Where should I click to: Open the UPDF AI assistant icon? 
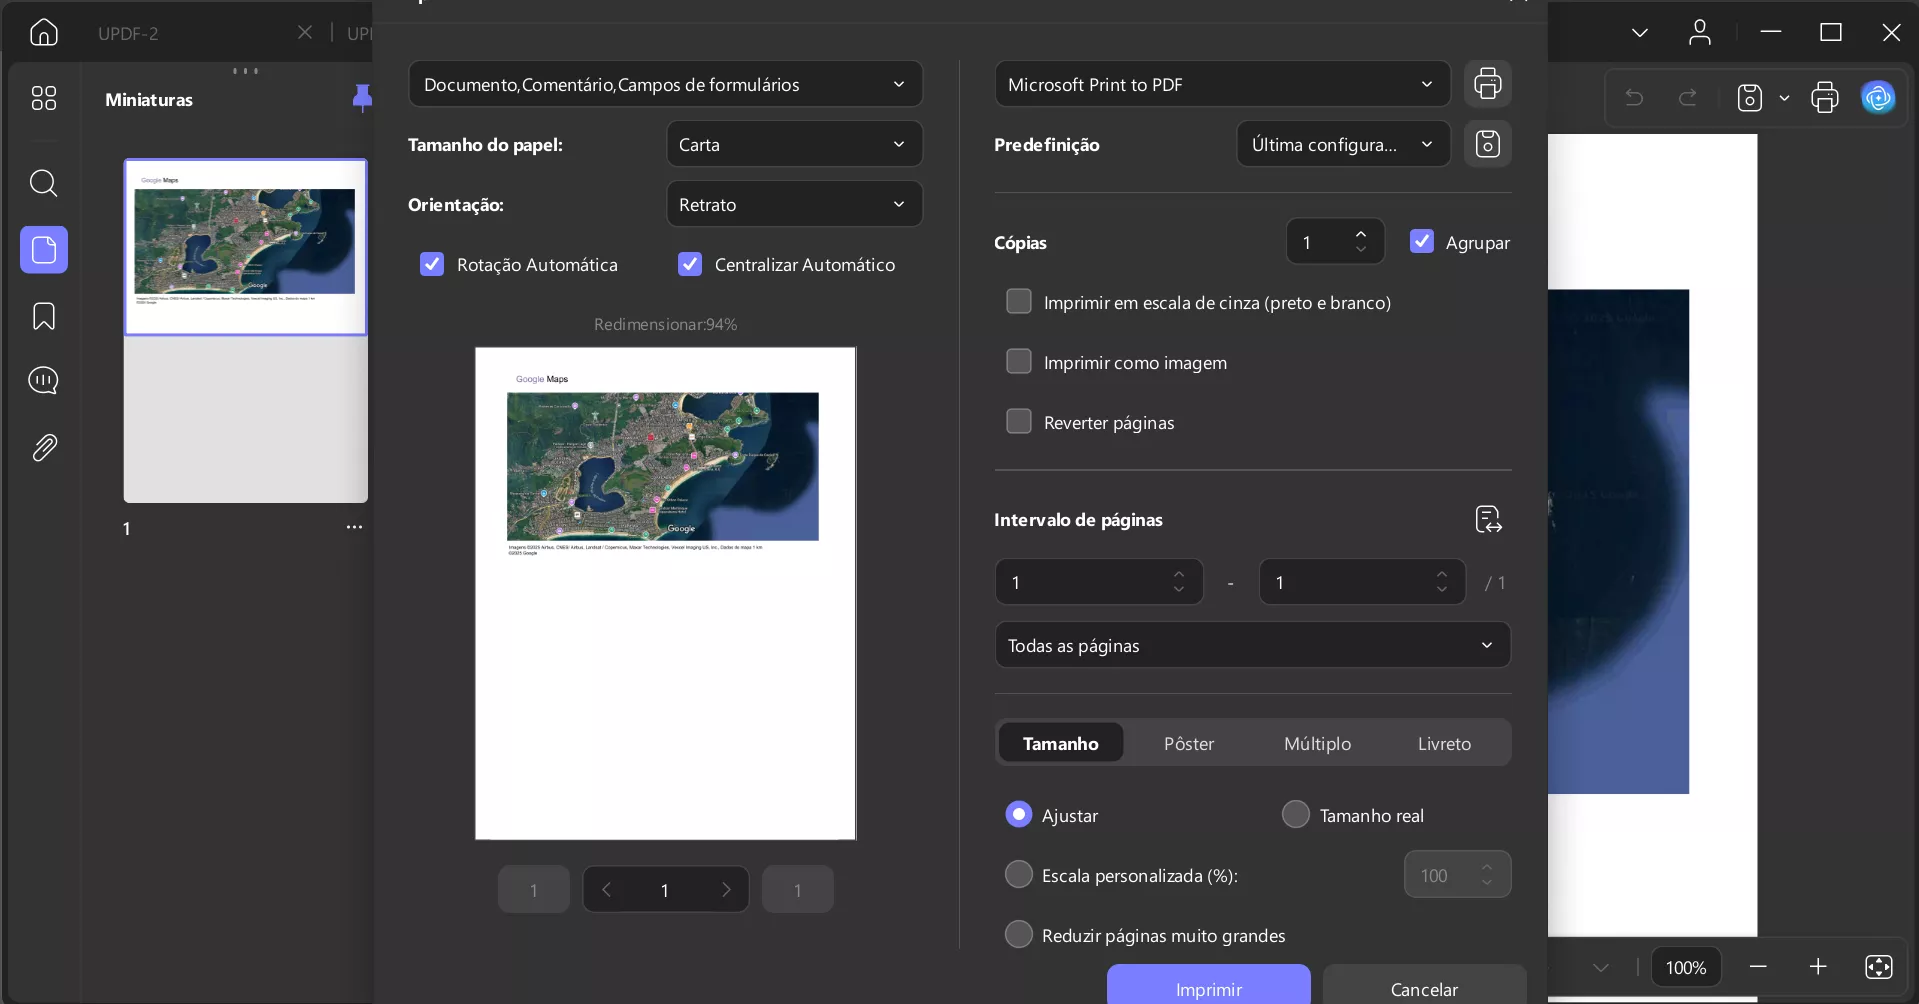click(x=1879, y=97)
